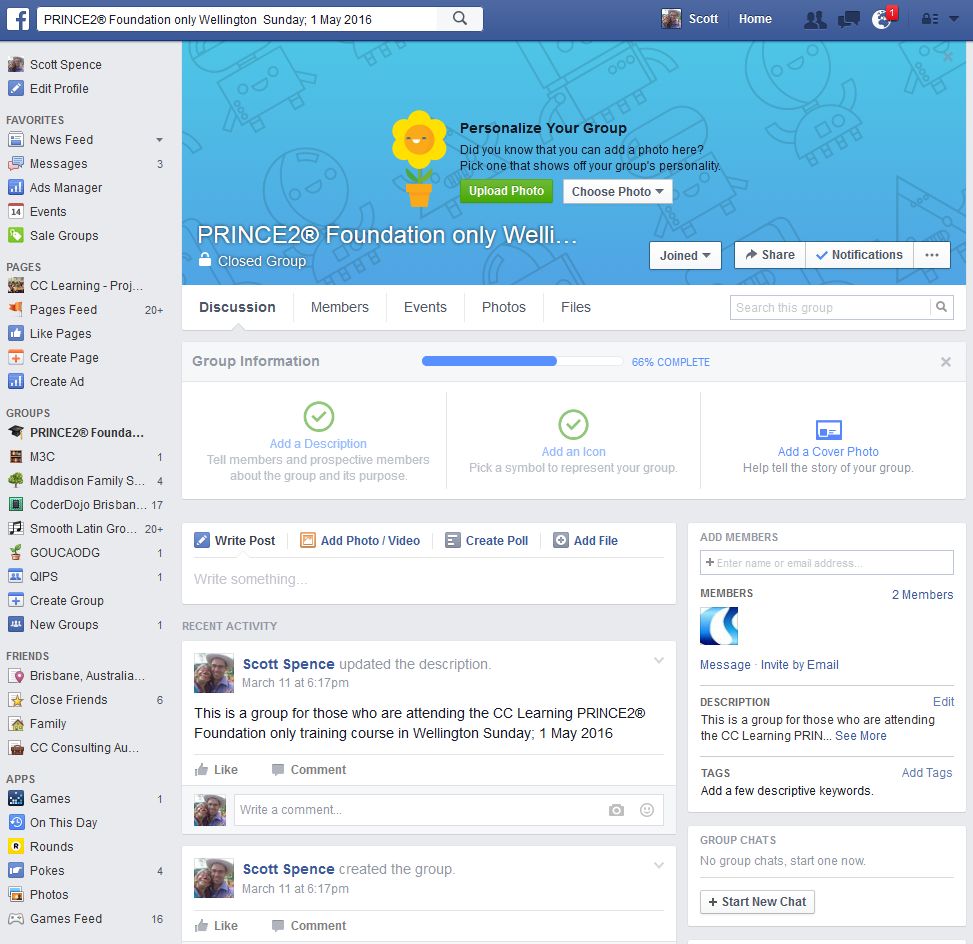973x944 pixels.
Task: Click camera icon in comment box
Action: pos(616,810)
